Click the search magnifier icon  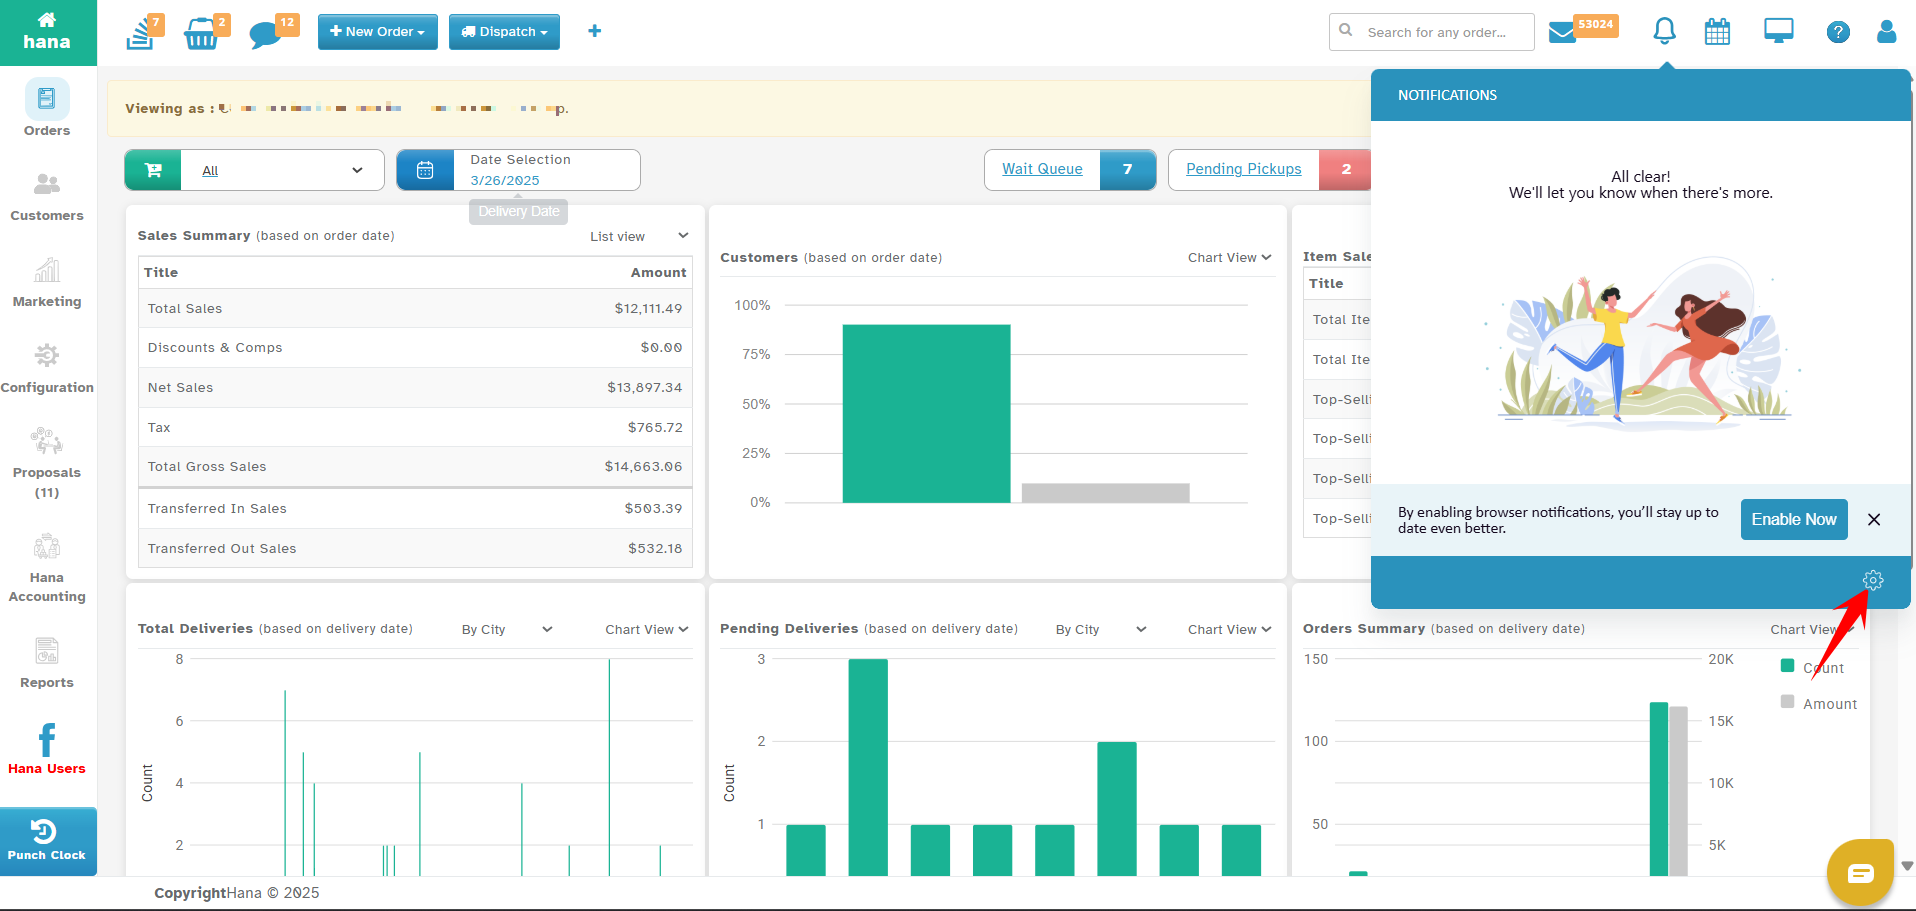1346,30
